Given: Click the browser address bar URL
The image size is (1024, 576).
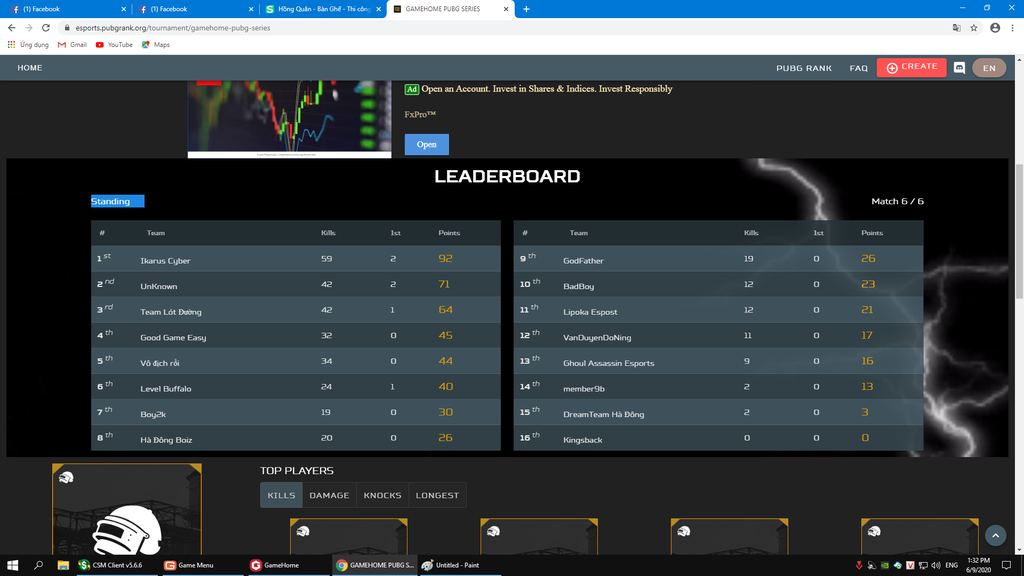Looking at the screenshot, I should (172, 27).
